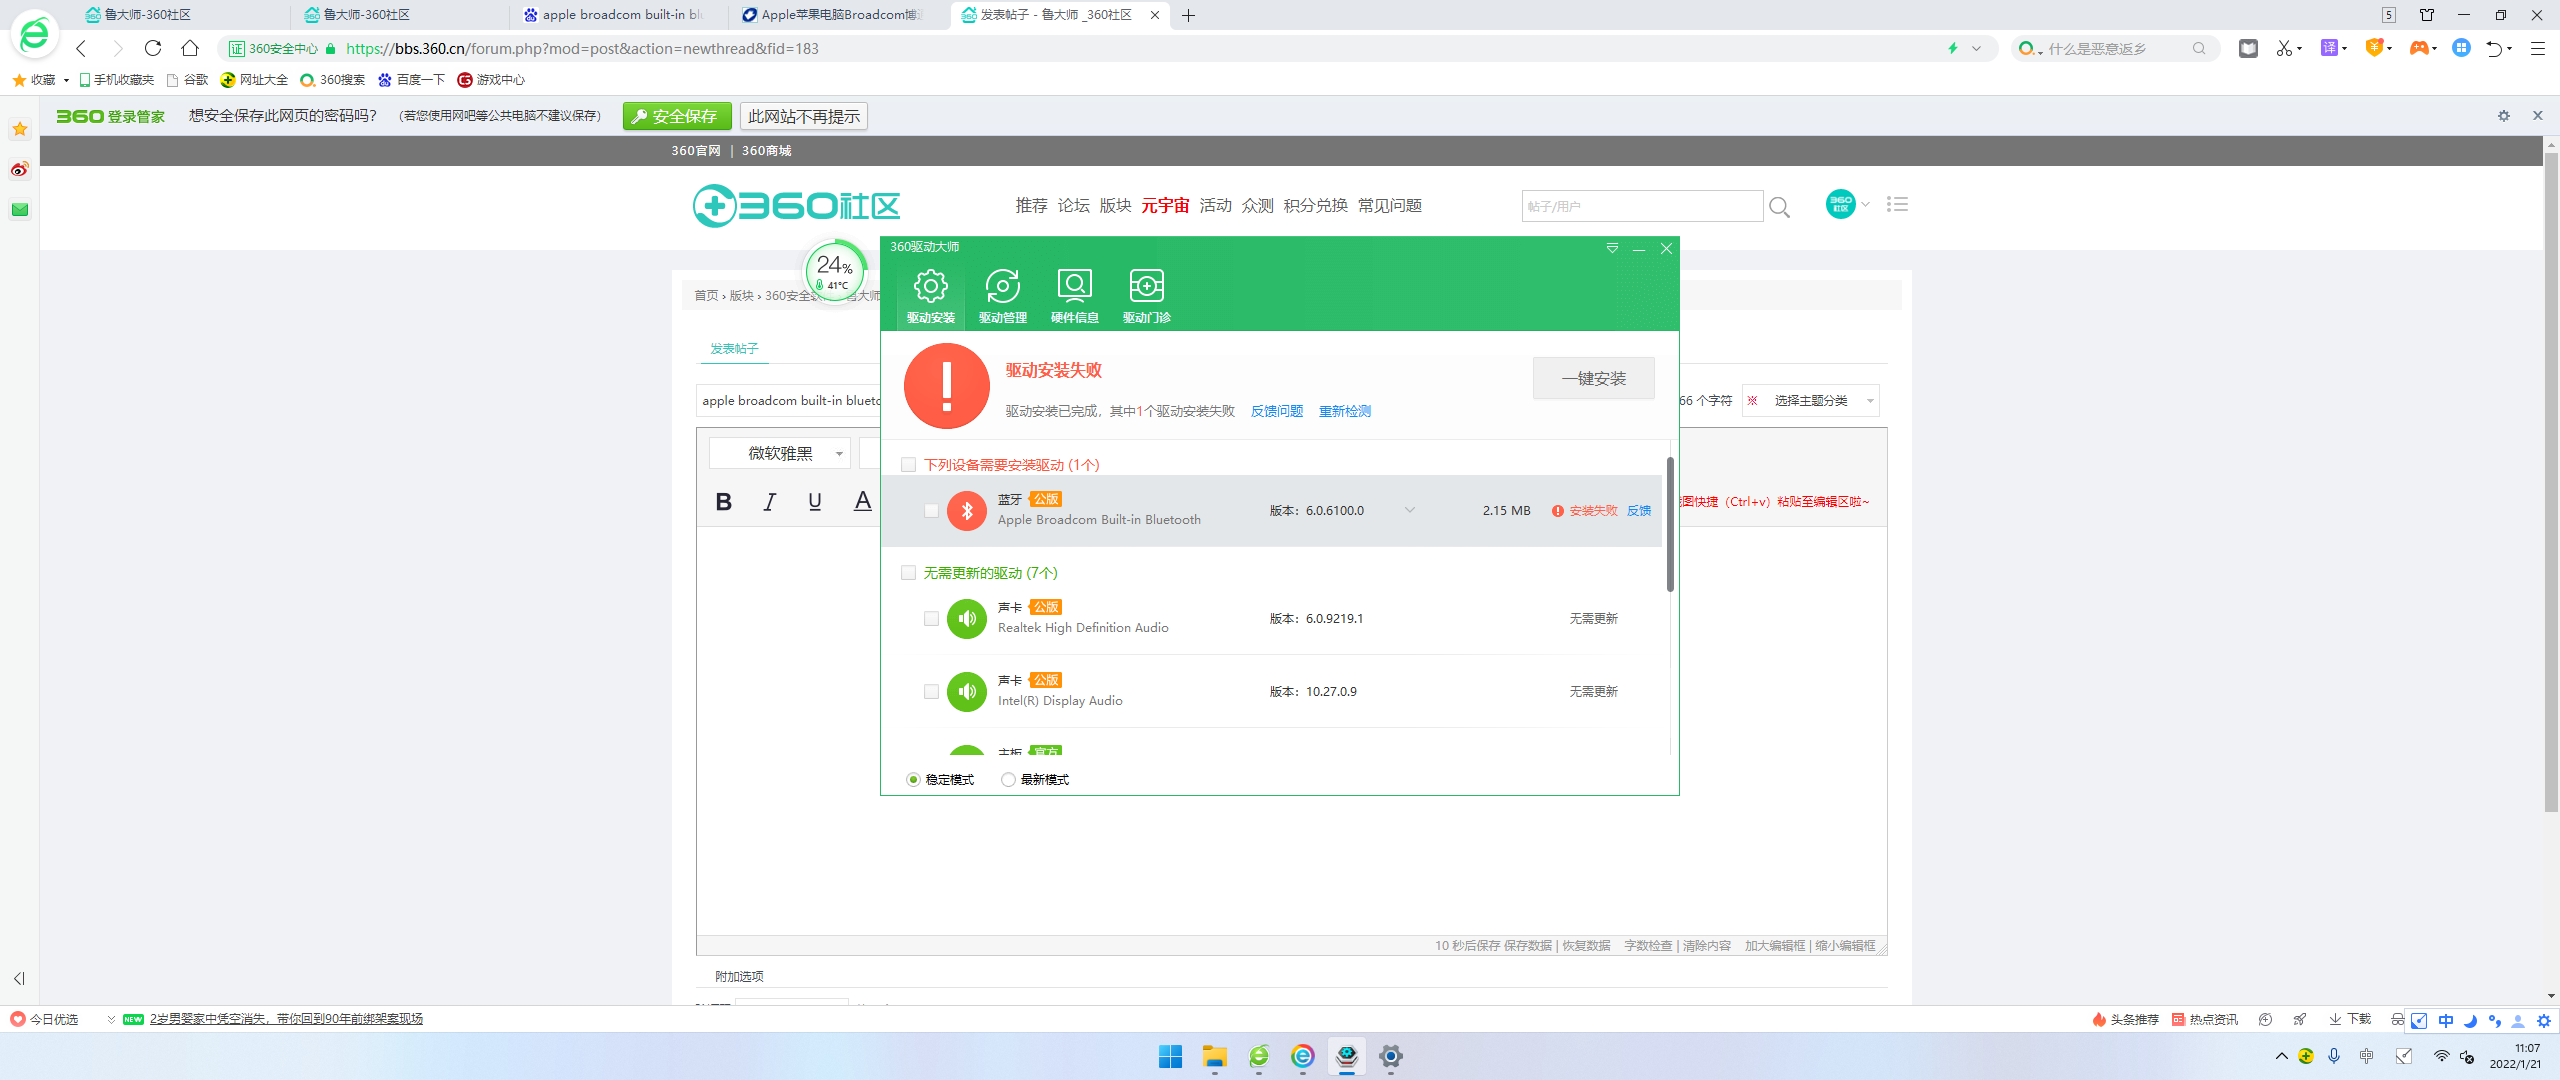The height and width of the screenshot is (1080, 2560).
Task: Click the 反馈问题 link
Action: point(1276,412)
